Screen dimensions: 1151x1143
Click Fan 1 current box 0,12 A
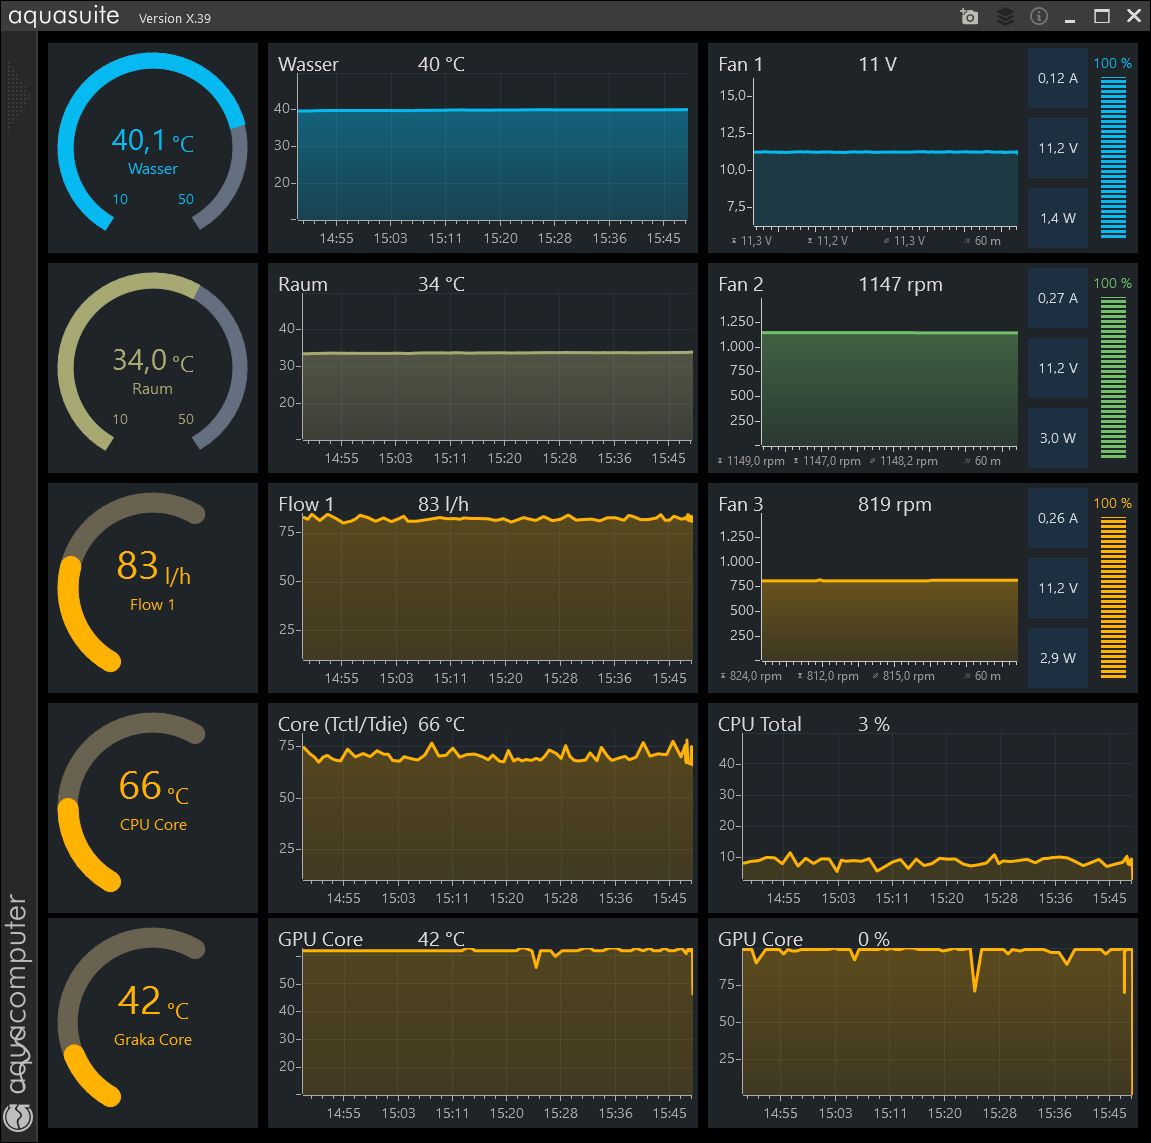coord(1058,78)
